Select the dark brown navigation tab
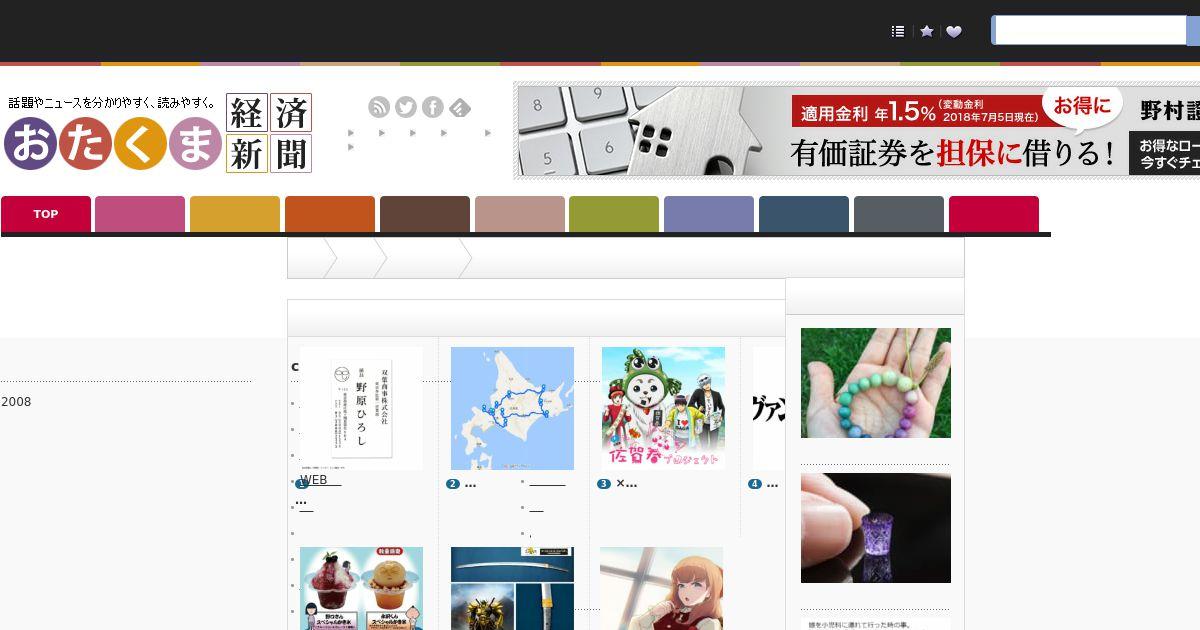 (425, 214)
